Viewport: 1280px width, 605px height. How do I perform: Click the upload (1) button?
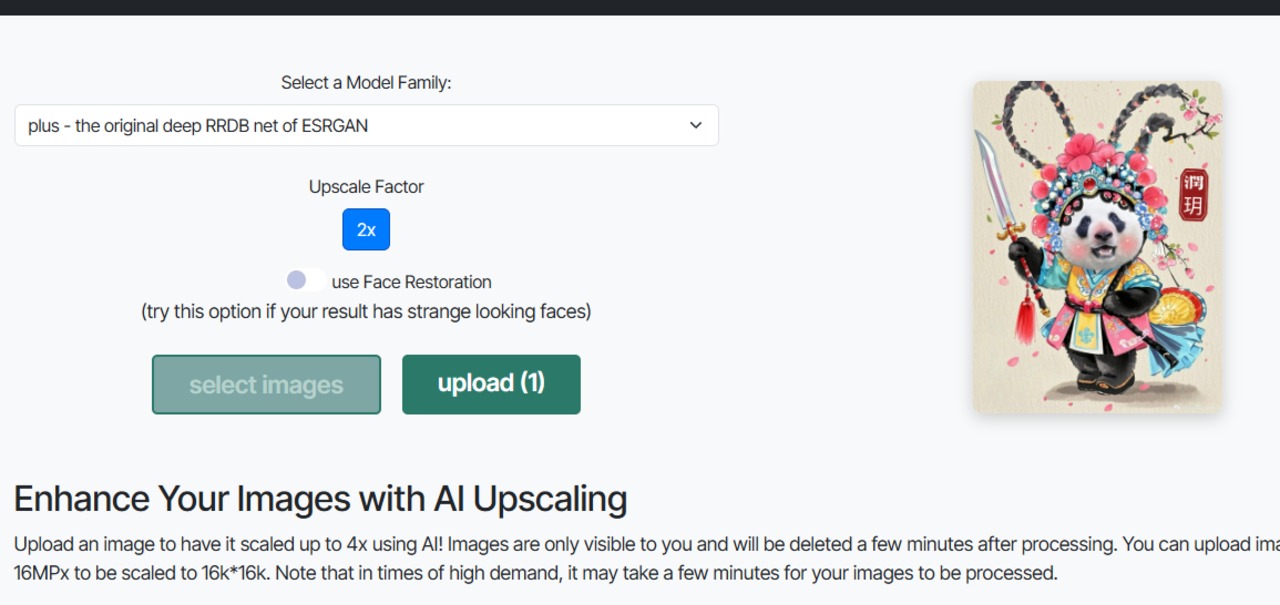[491, 384]
